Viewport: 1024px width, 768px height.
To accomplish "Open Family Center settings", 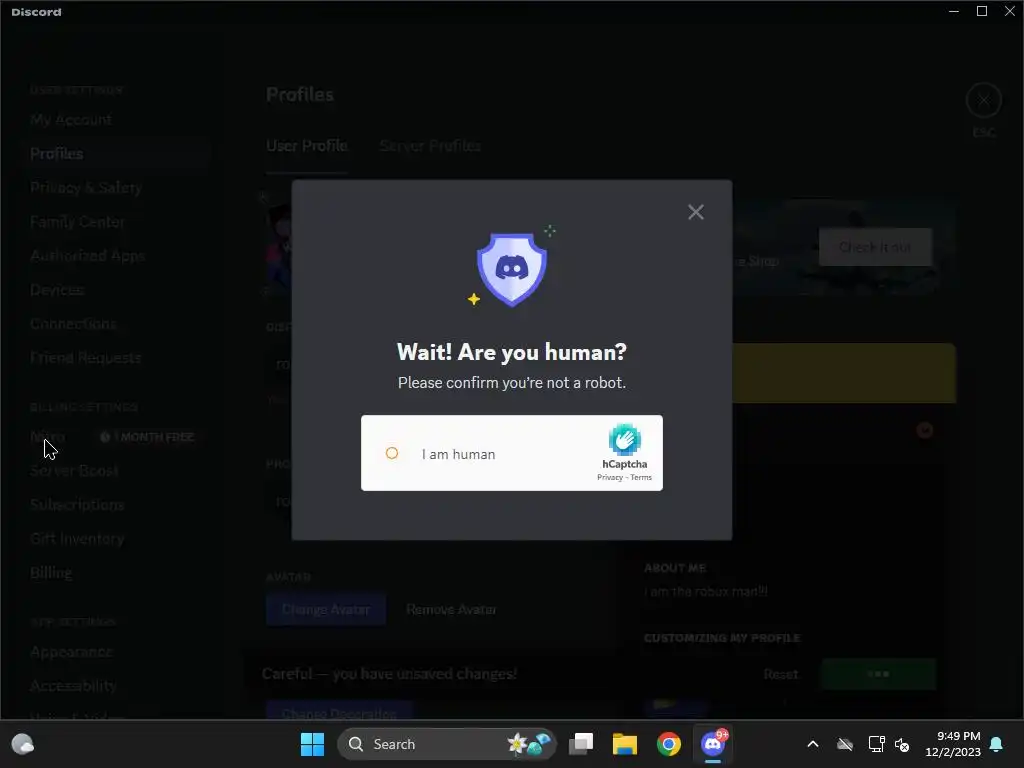I will (x=77, y=221).
